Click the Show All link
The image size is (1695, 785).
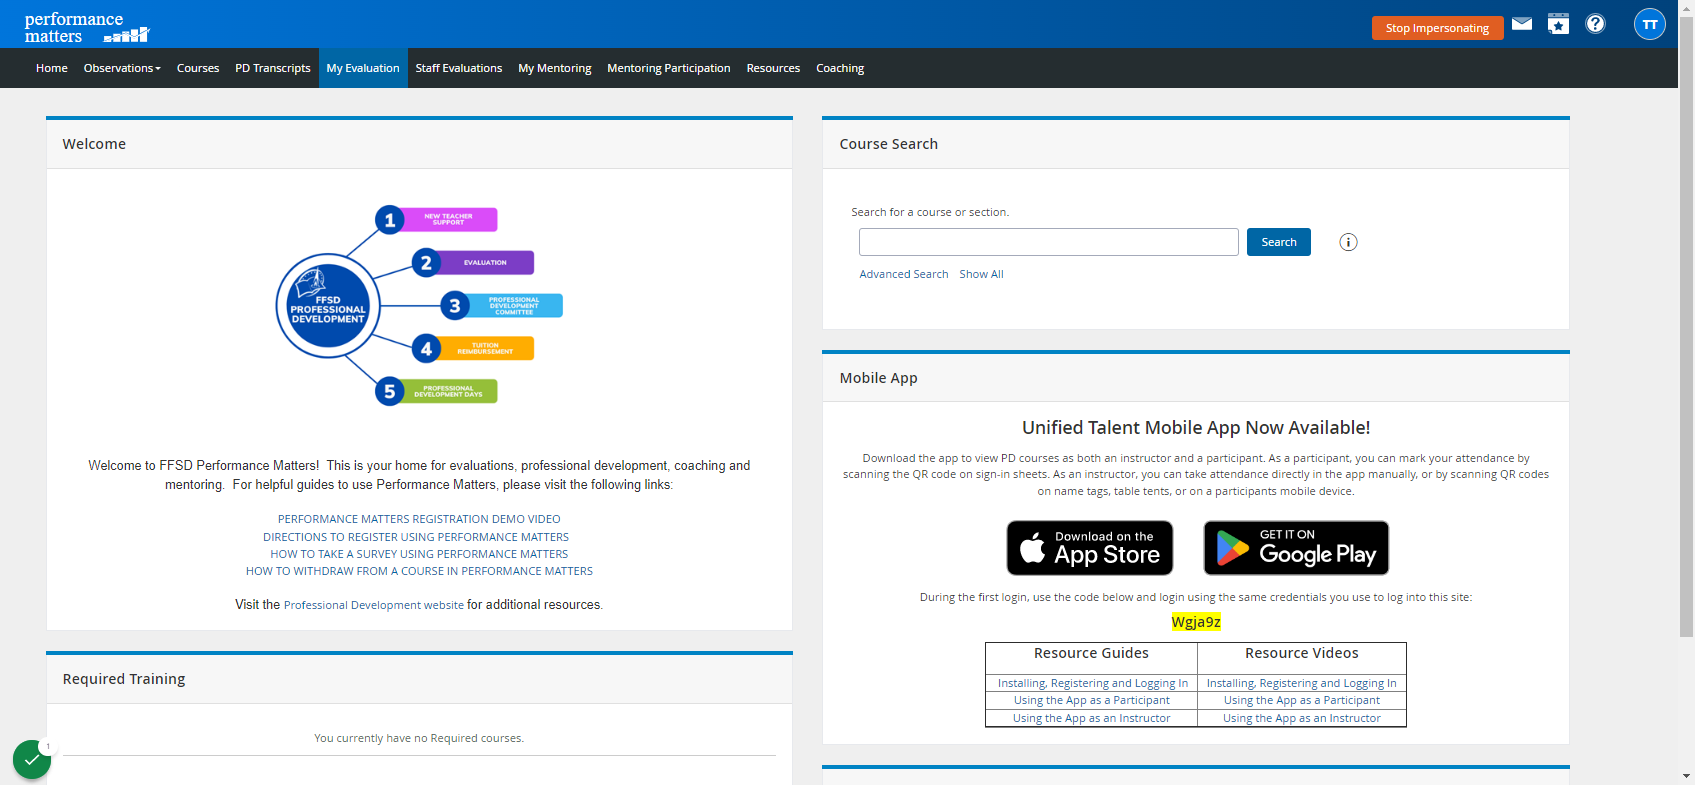pos(981,274)
